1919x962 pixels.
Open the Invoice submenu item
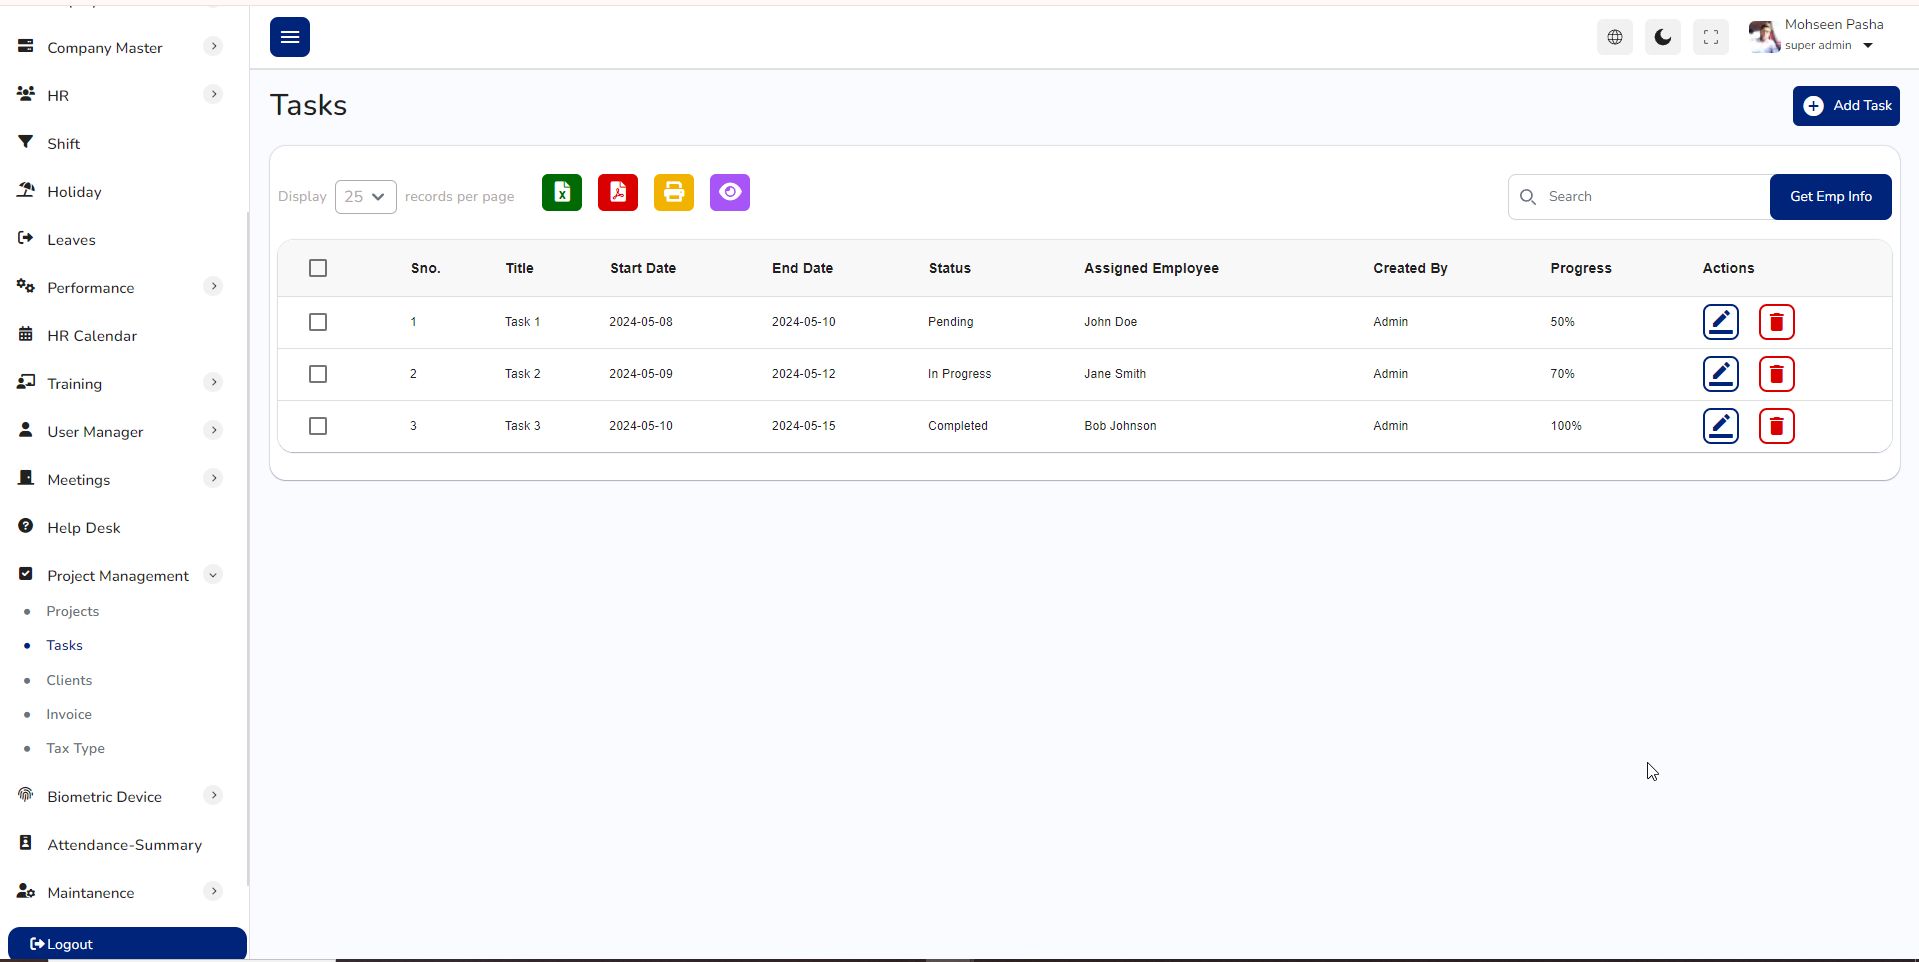(69, 714)
